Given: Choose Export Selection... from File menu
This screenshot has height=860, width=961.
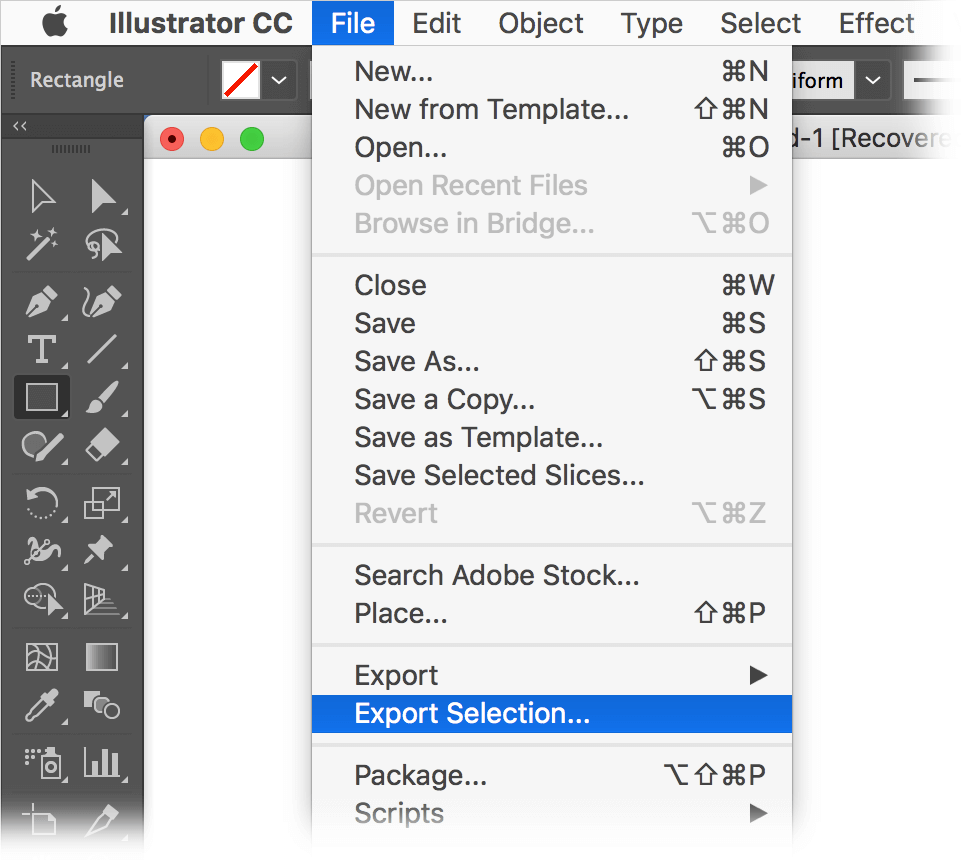Looking at the screenshot, I should [552, 713].
